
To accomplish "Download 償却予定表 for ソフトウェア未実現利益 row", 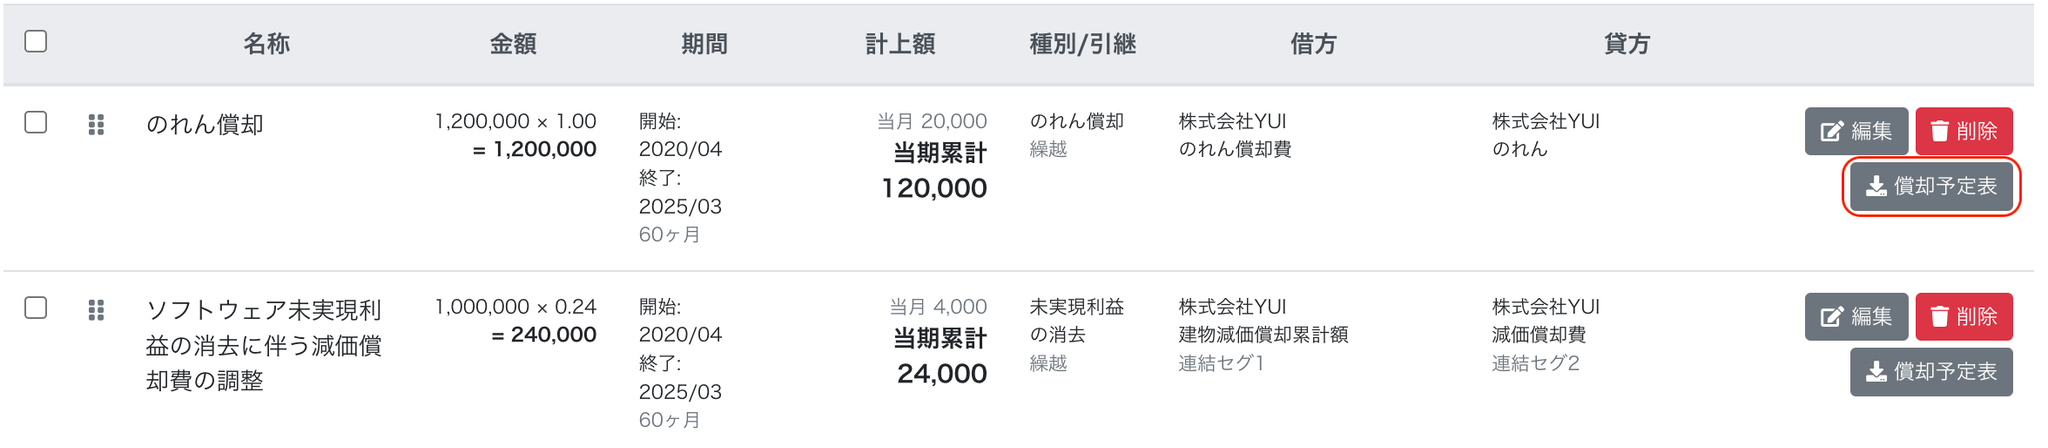I will 1931,372.
